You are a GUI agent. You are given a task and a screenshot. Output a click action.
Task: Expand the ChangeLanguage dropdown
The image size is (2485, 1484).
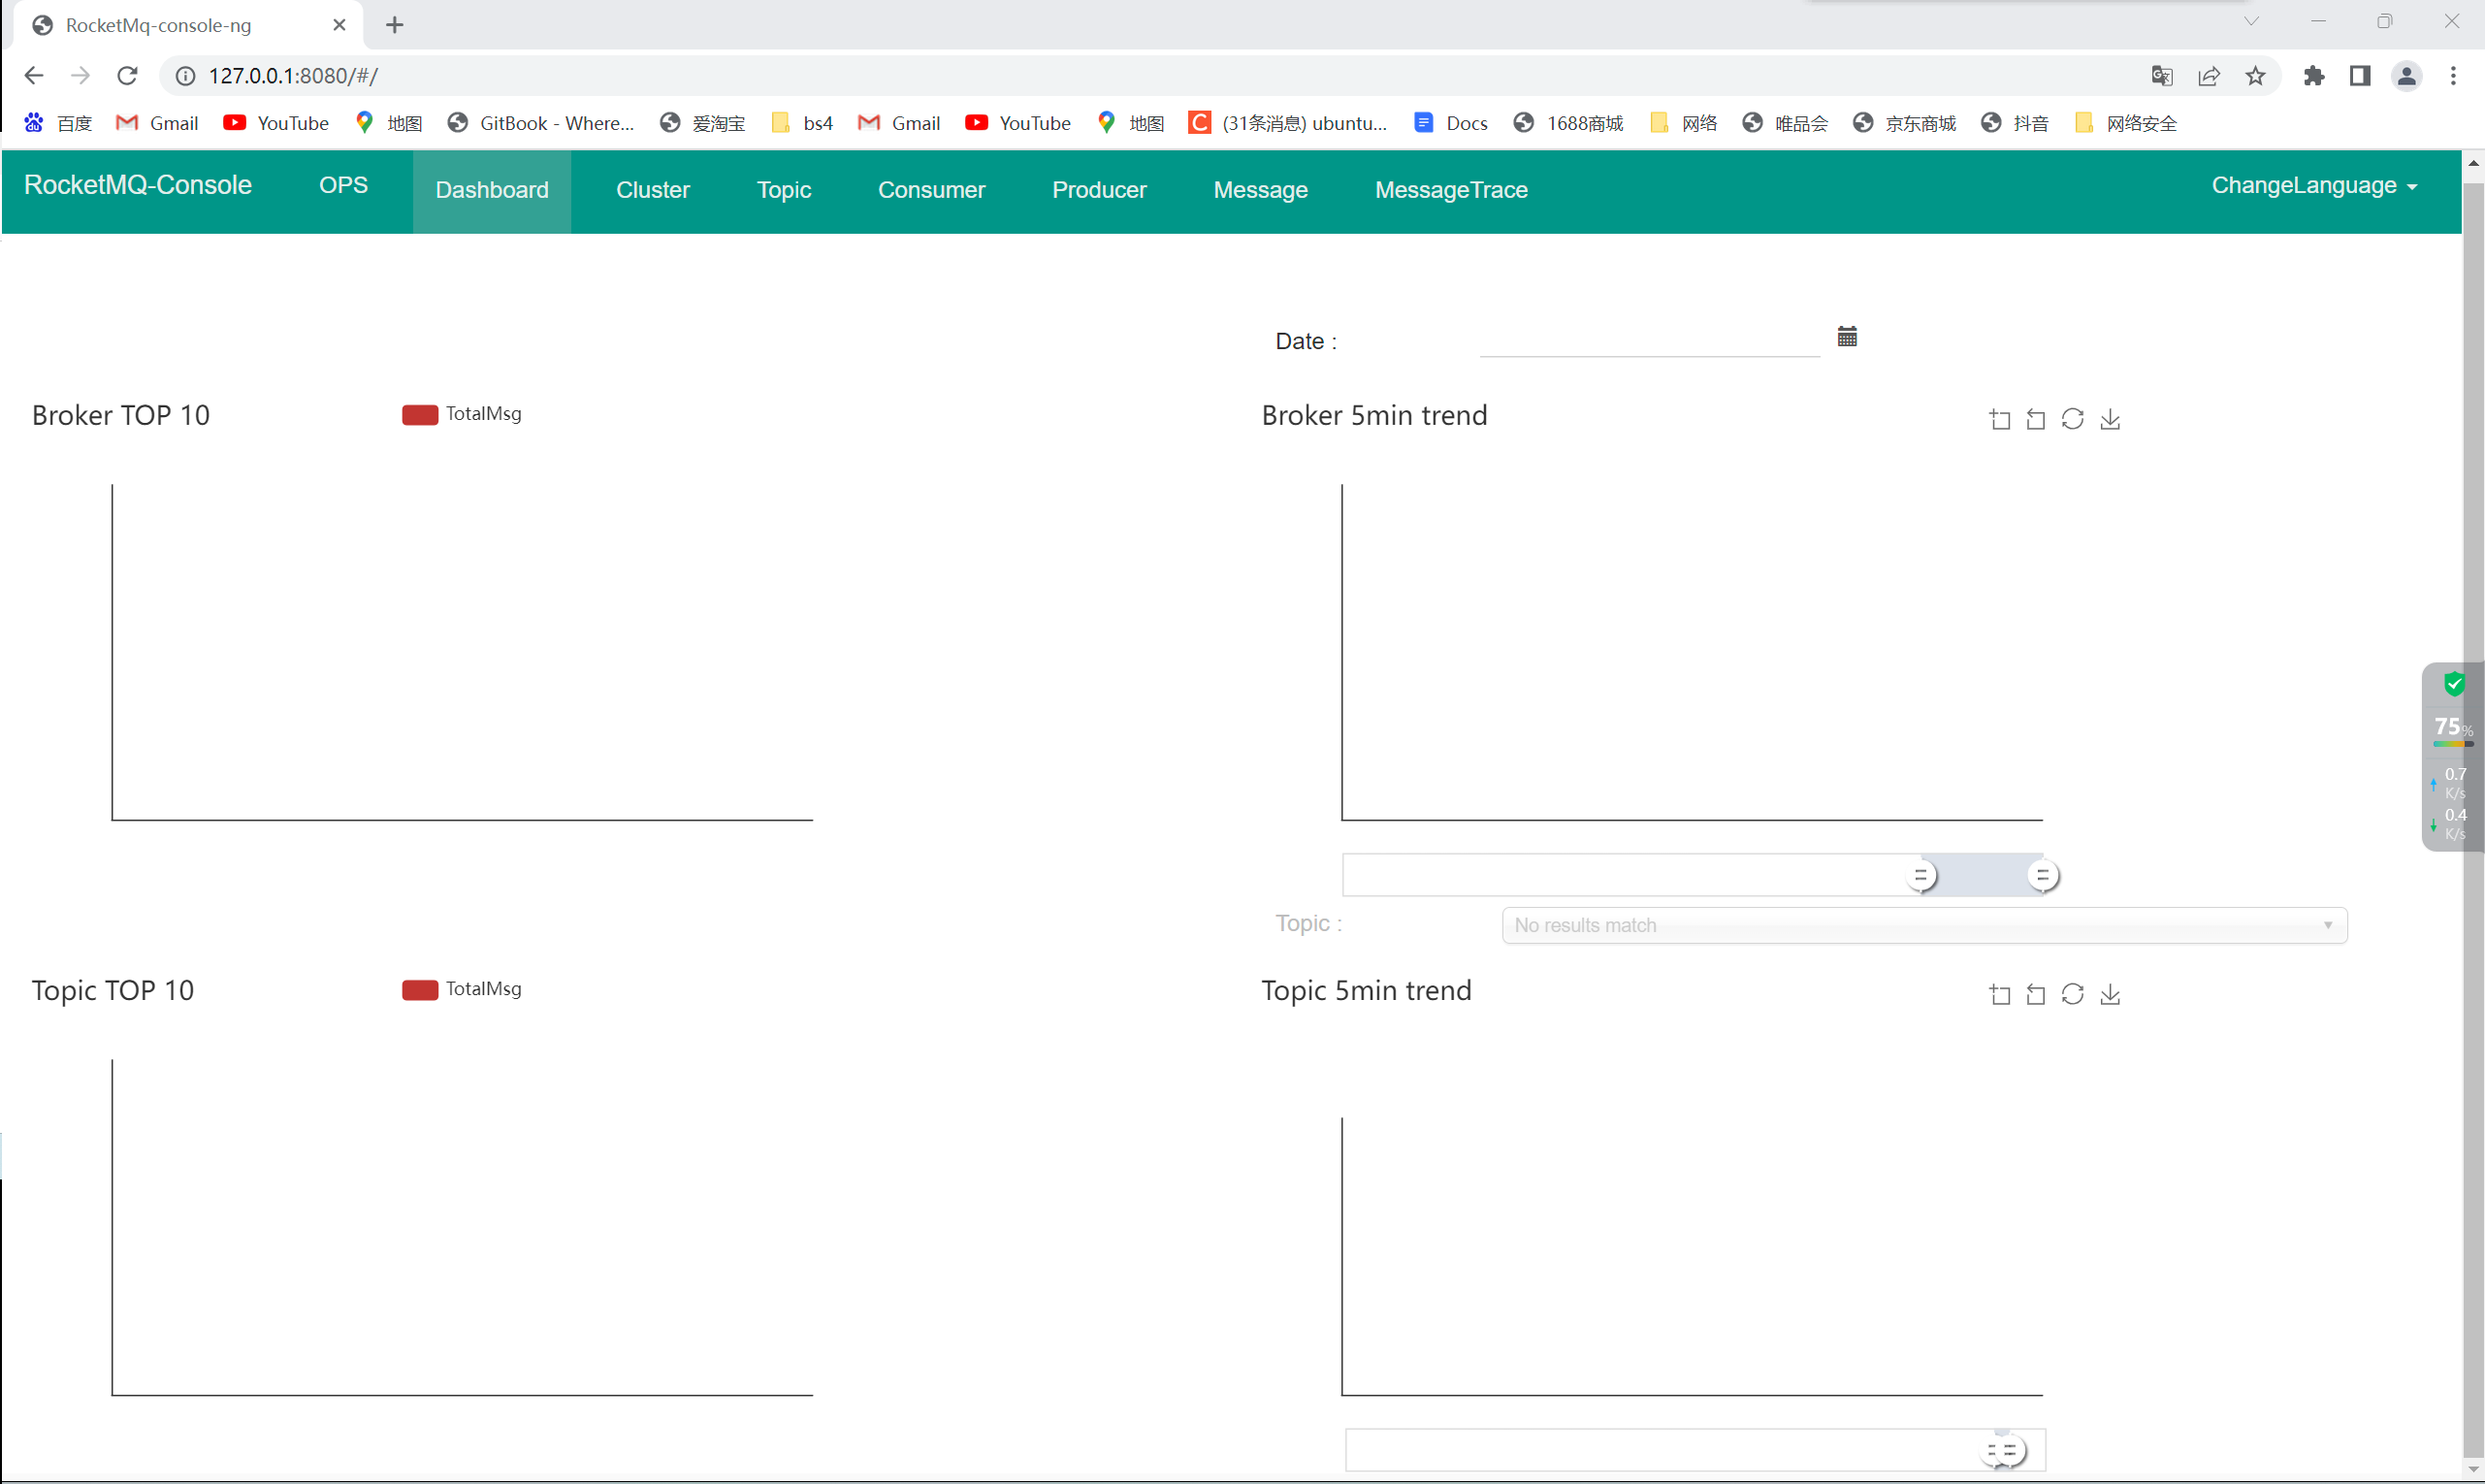tap(2313, 186)
